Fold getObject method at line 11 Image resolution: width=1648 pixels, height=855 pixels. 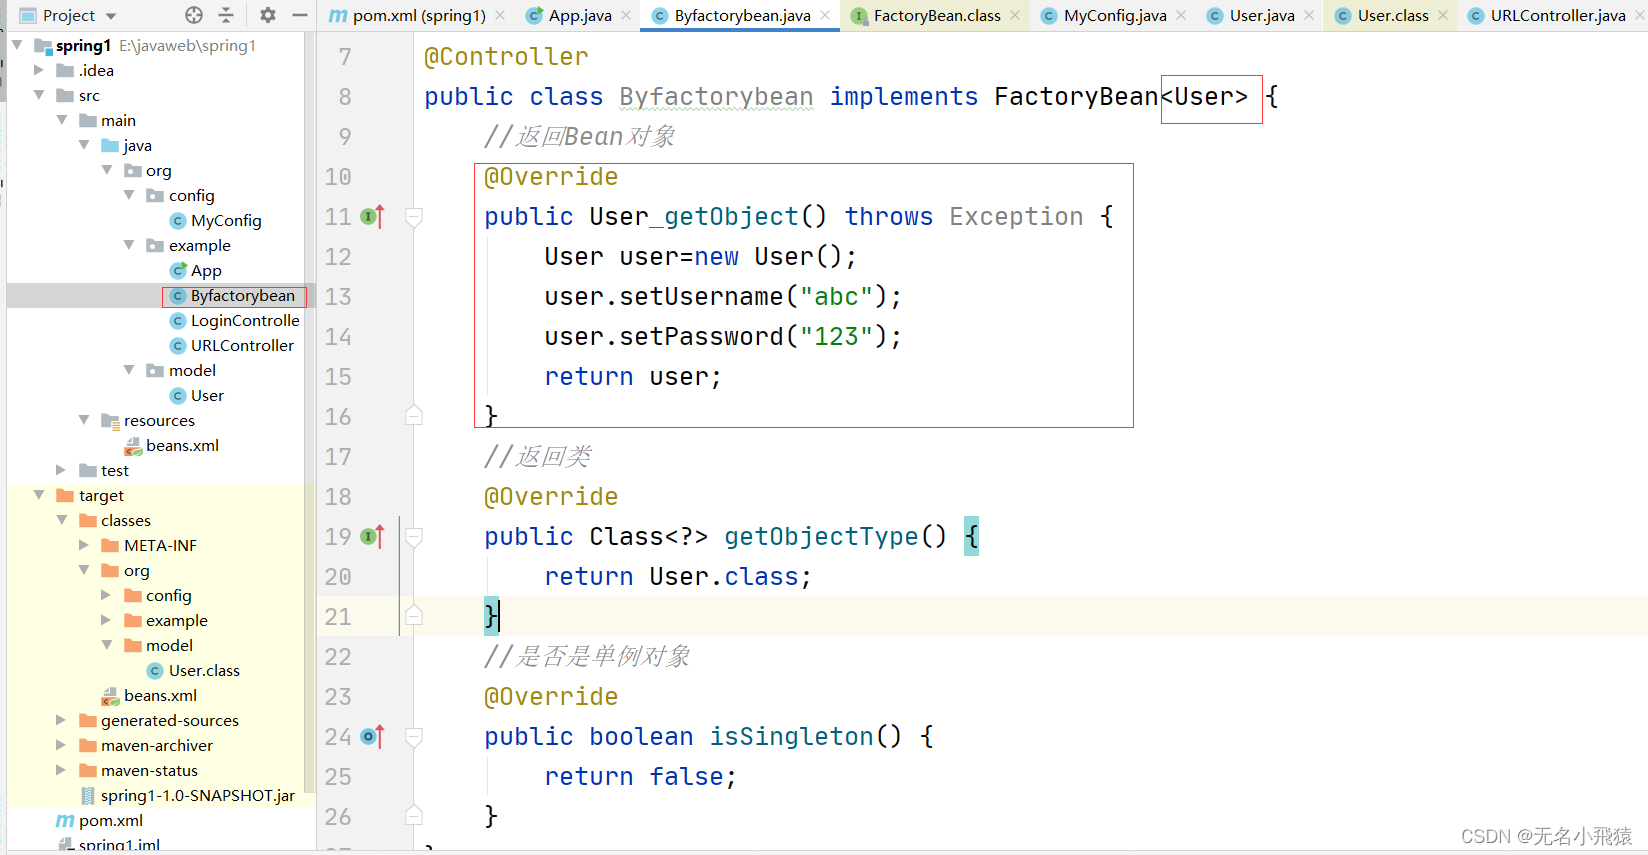click(414, 217)
